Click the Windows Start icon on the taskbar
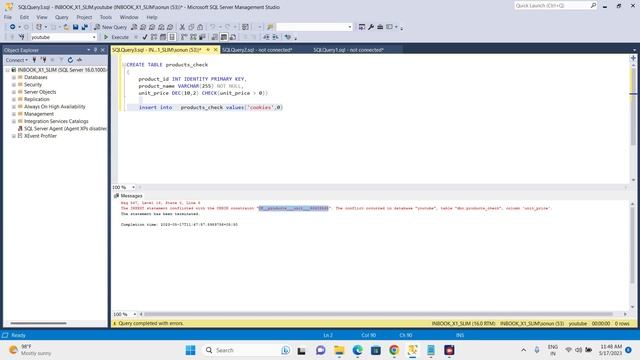This screenshot has height=360, width=640. coord(190,350)
